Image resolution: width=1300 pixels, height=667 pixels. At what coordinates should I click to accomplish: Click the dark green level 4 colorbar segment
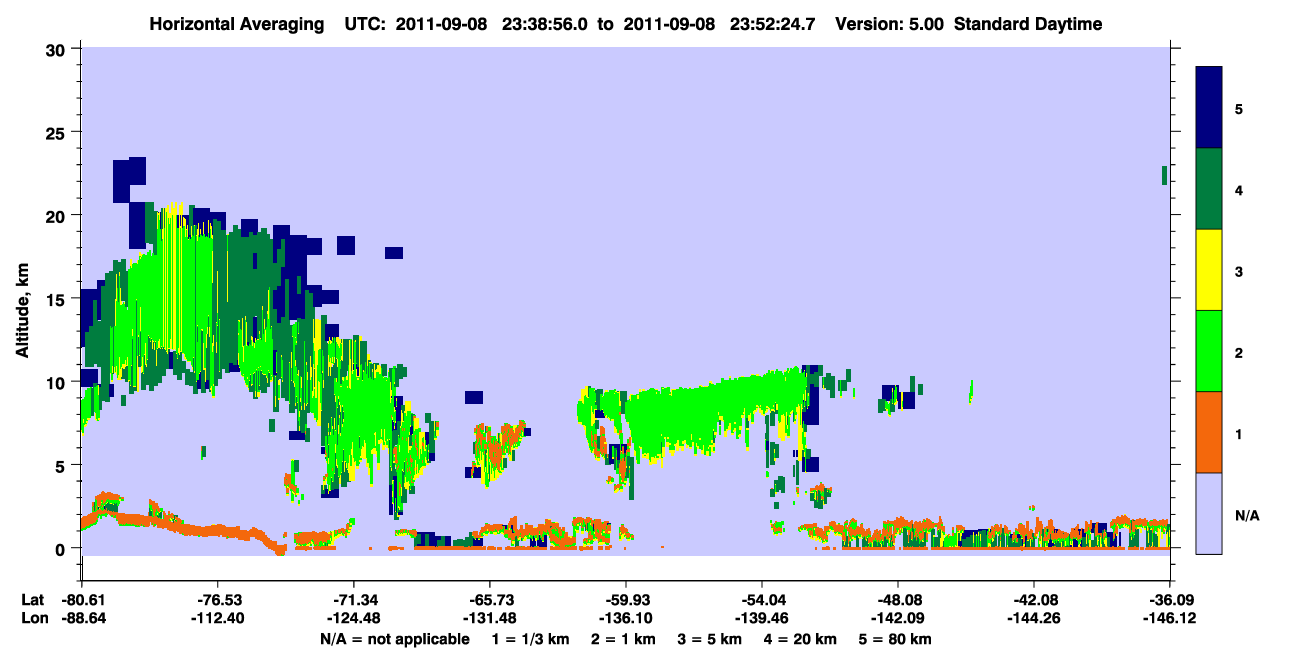point(1209,189)
